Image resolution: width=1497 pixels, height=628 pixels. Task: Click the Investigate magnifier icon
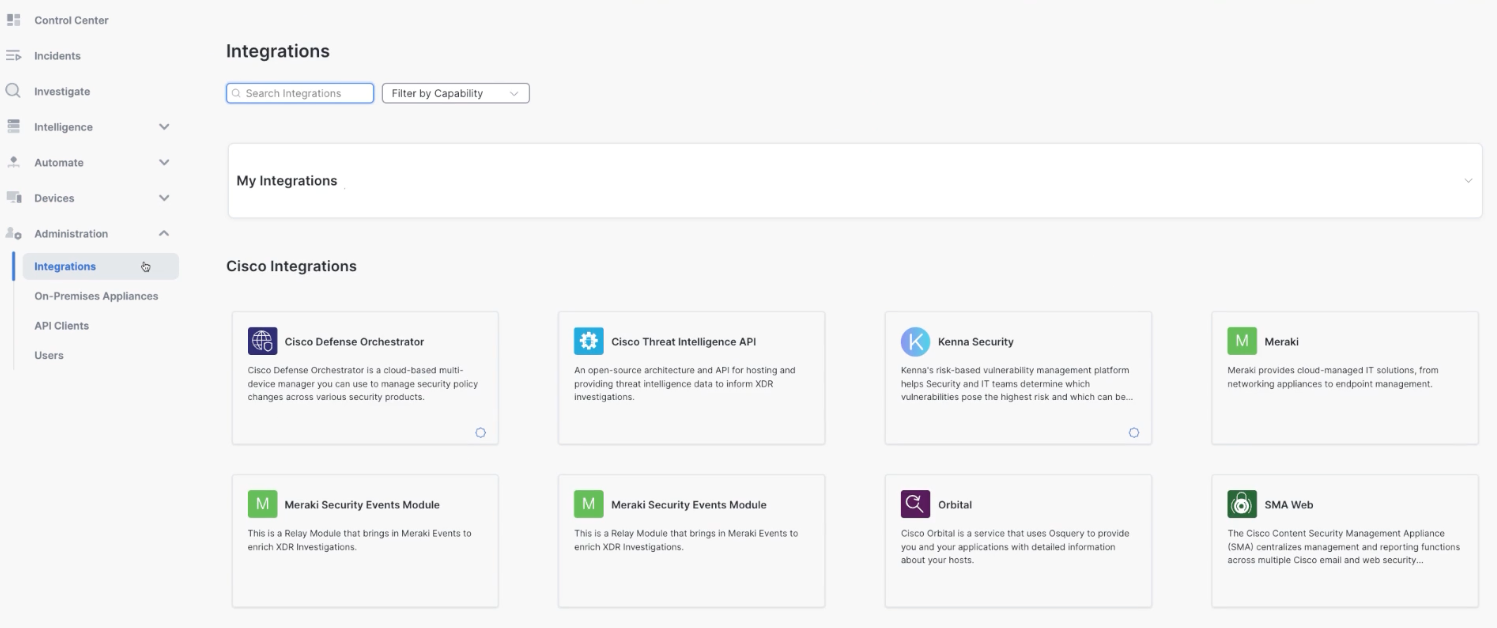pos(14,91)
